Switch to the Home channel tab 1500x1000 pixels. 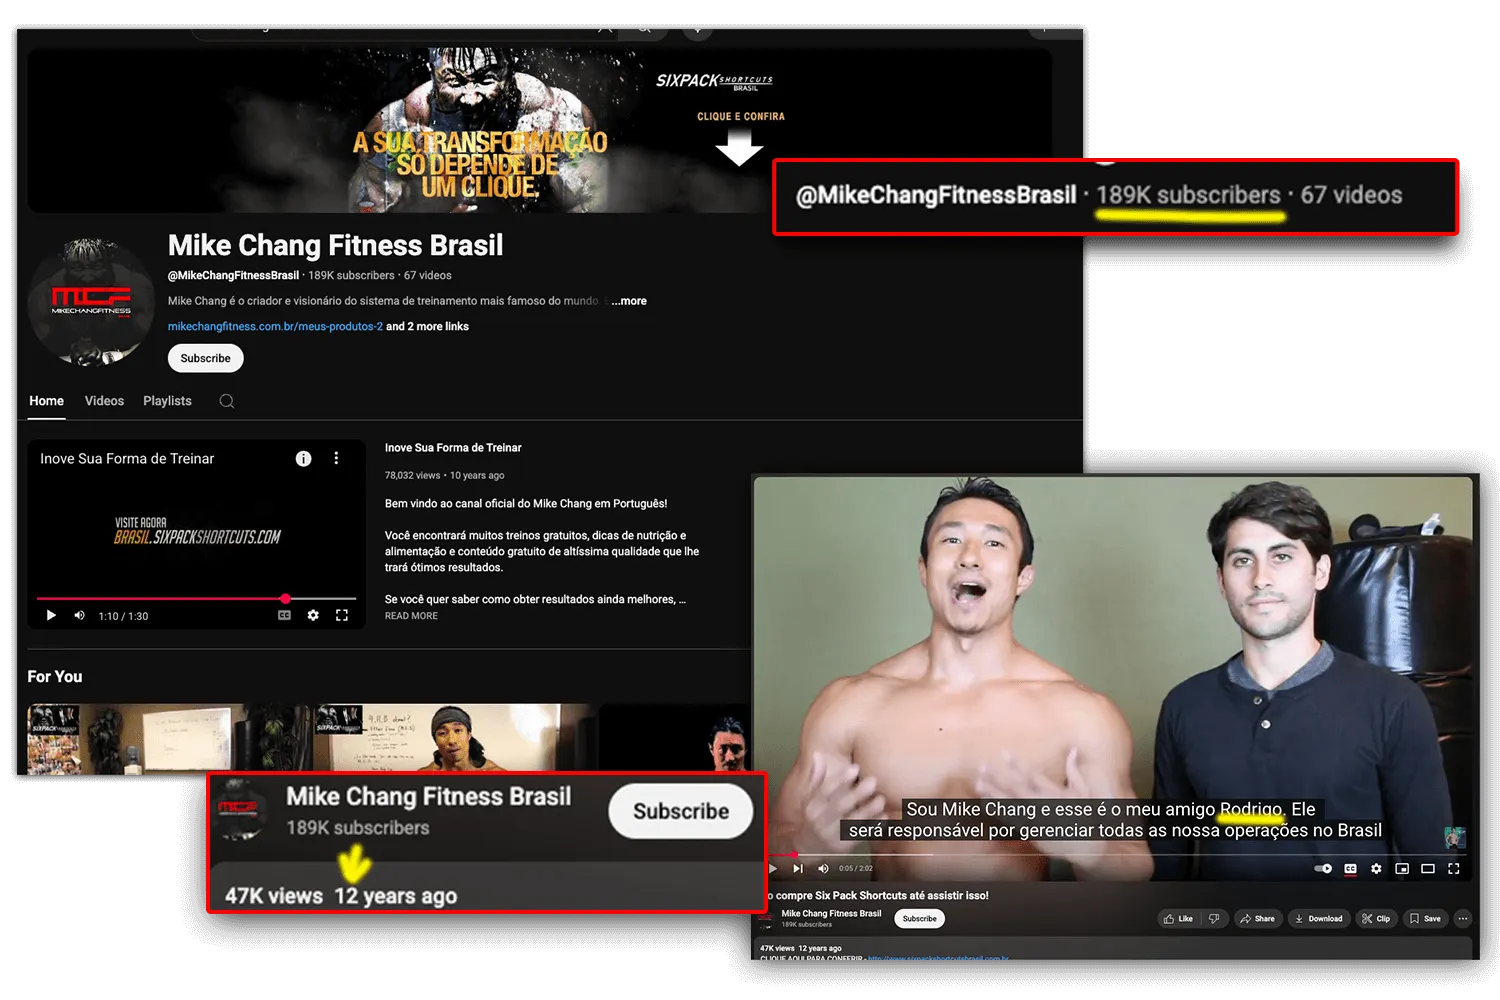tap(46, 401)
